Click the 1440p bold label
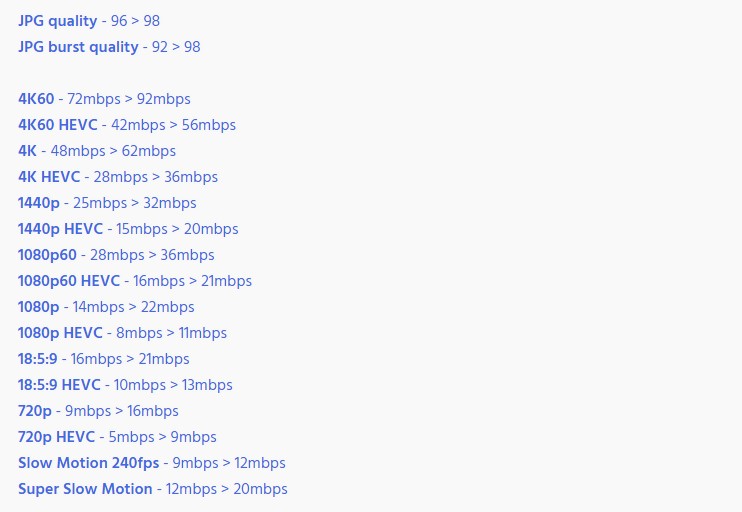This screenshot has width=742, height=512. click(39, 203)
